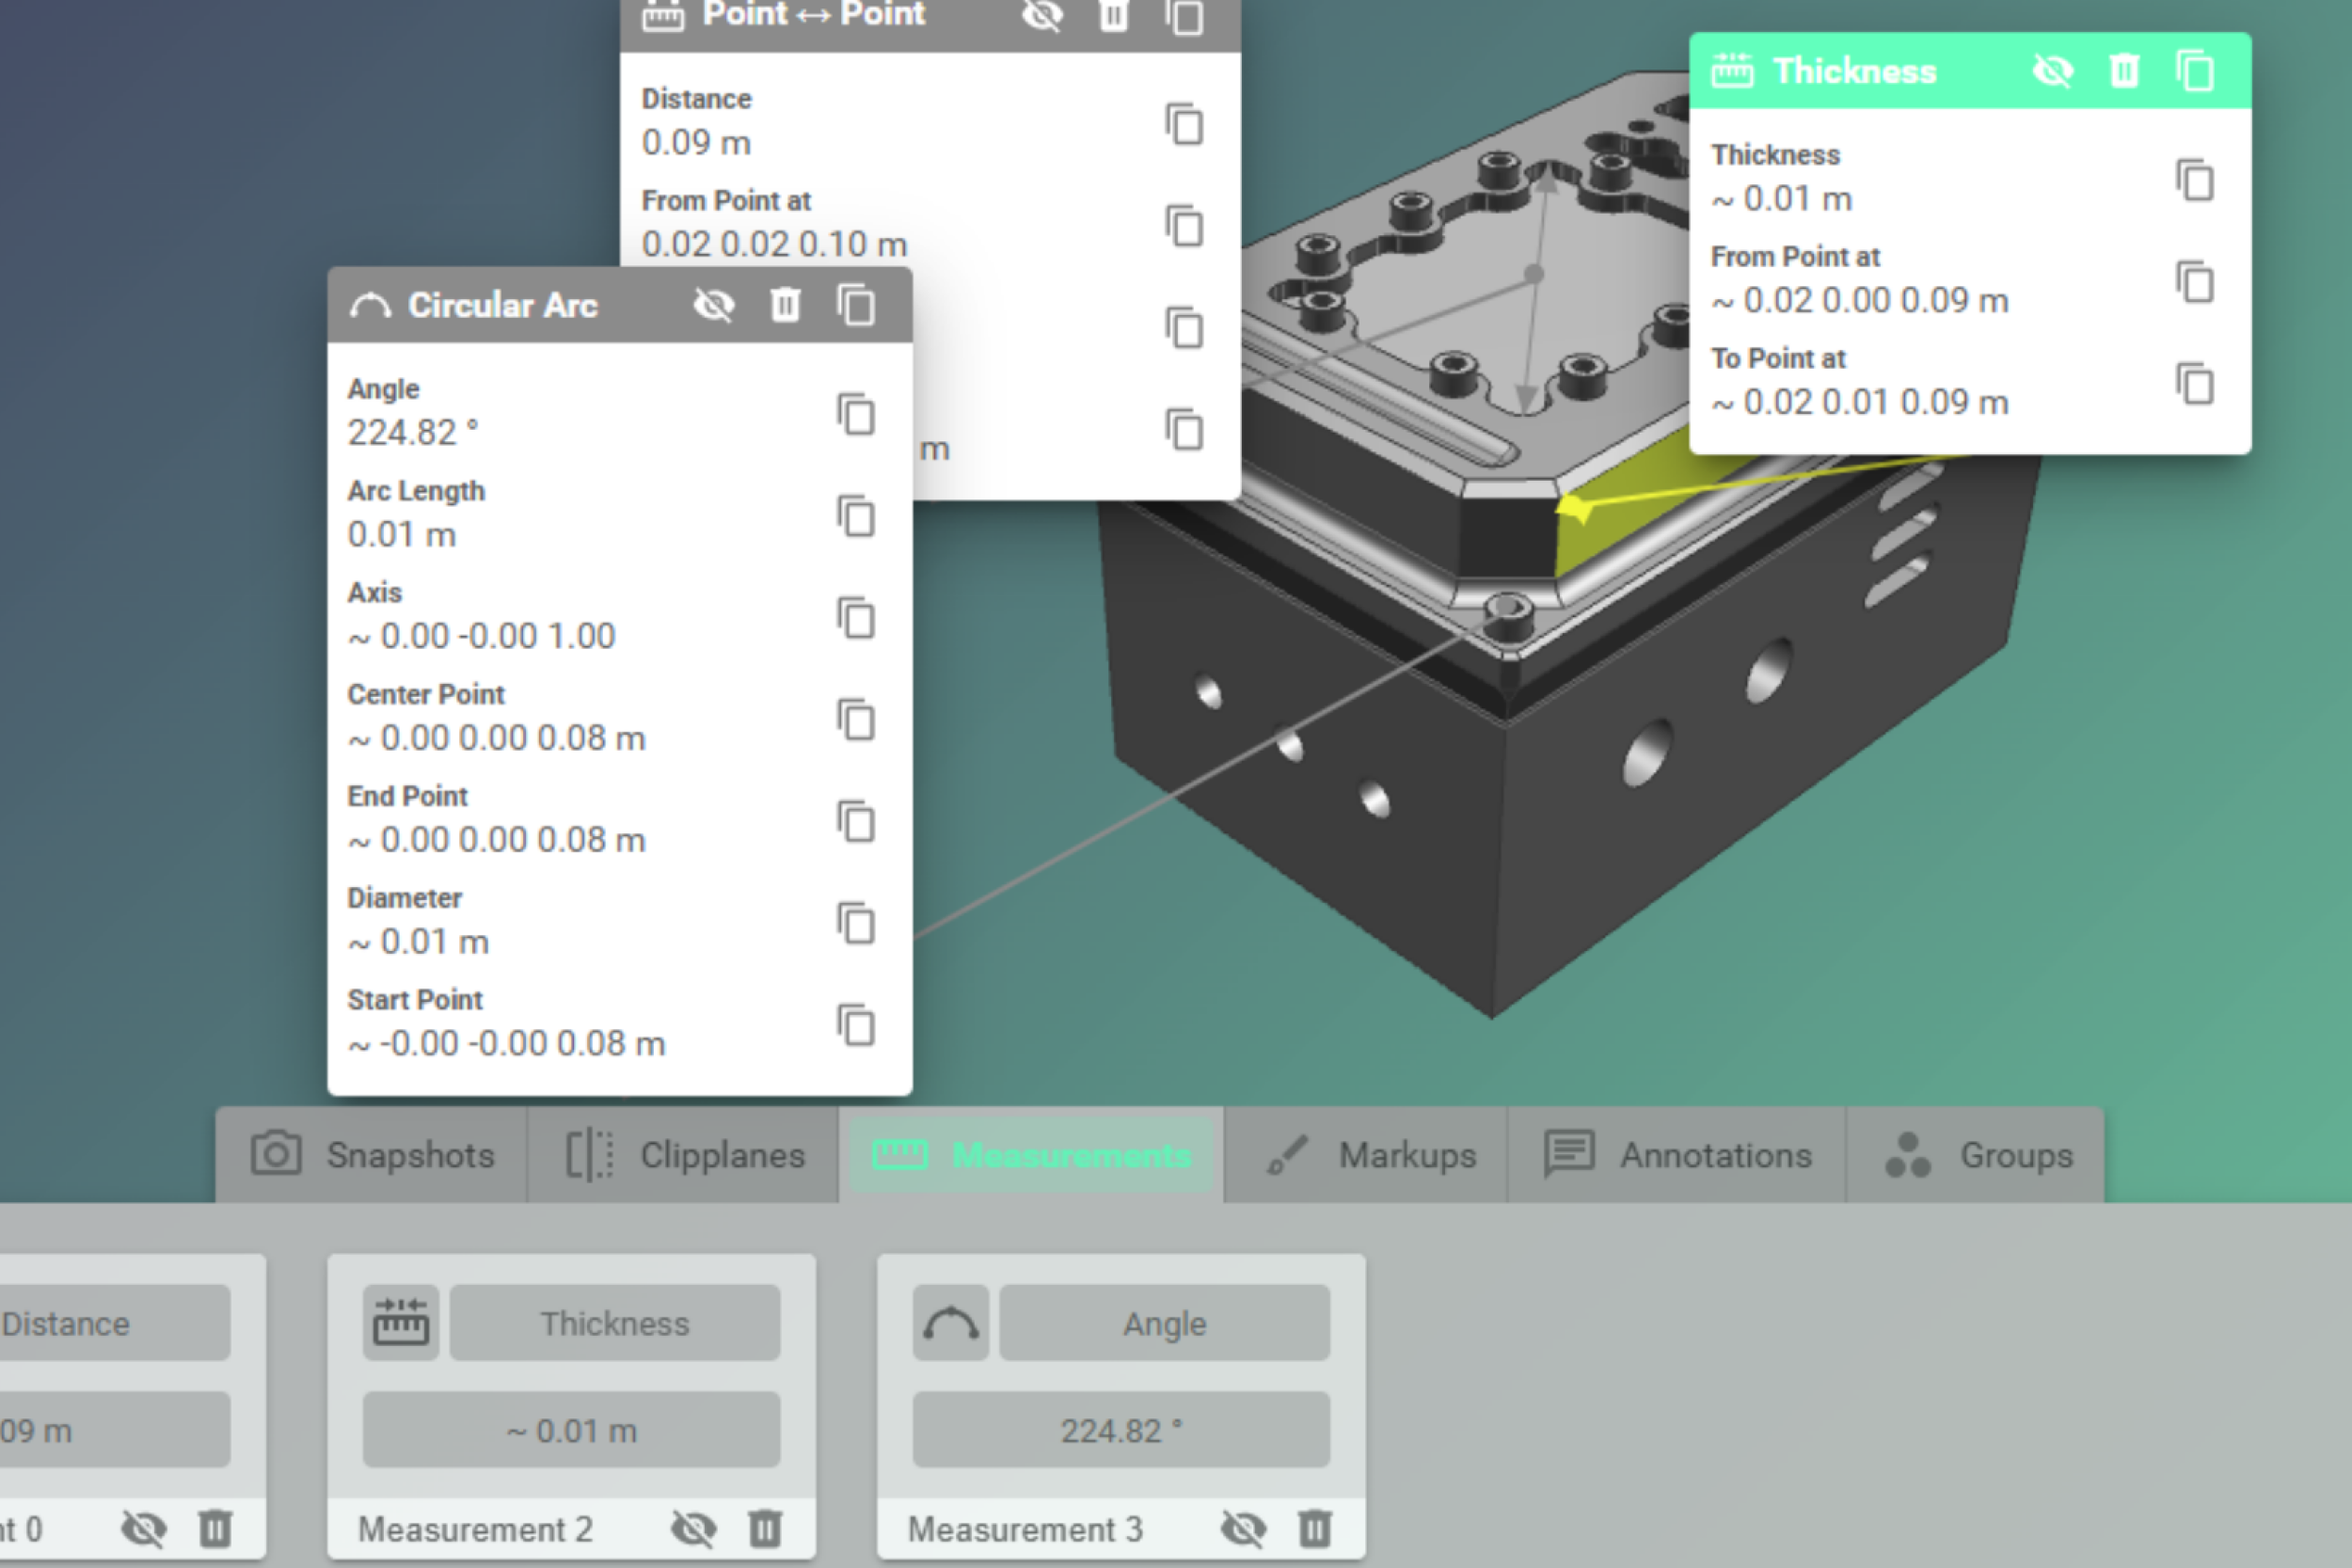Toggle visibility of Measurement 3
Screen dimensions: 2352x1568
point(1243,1528)
